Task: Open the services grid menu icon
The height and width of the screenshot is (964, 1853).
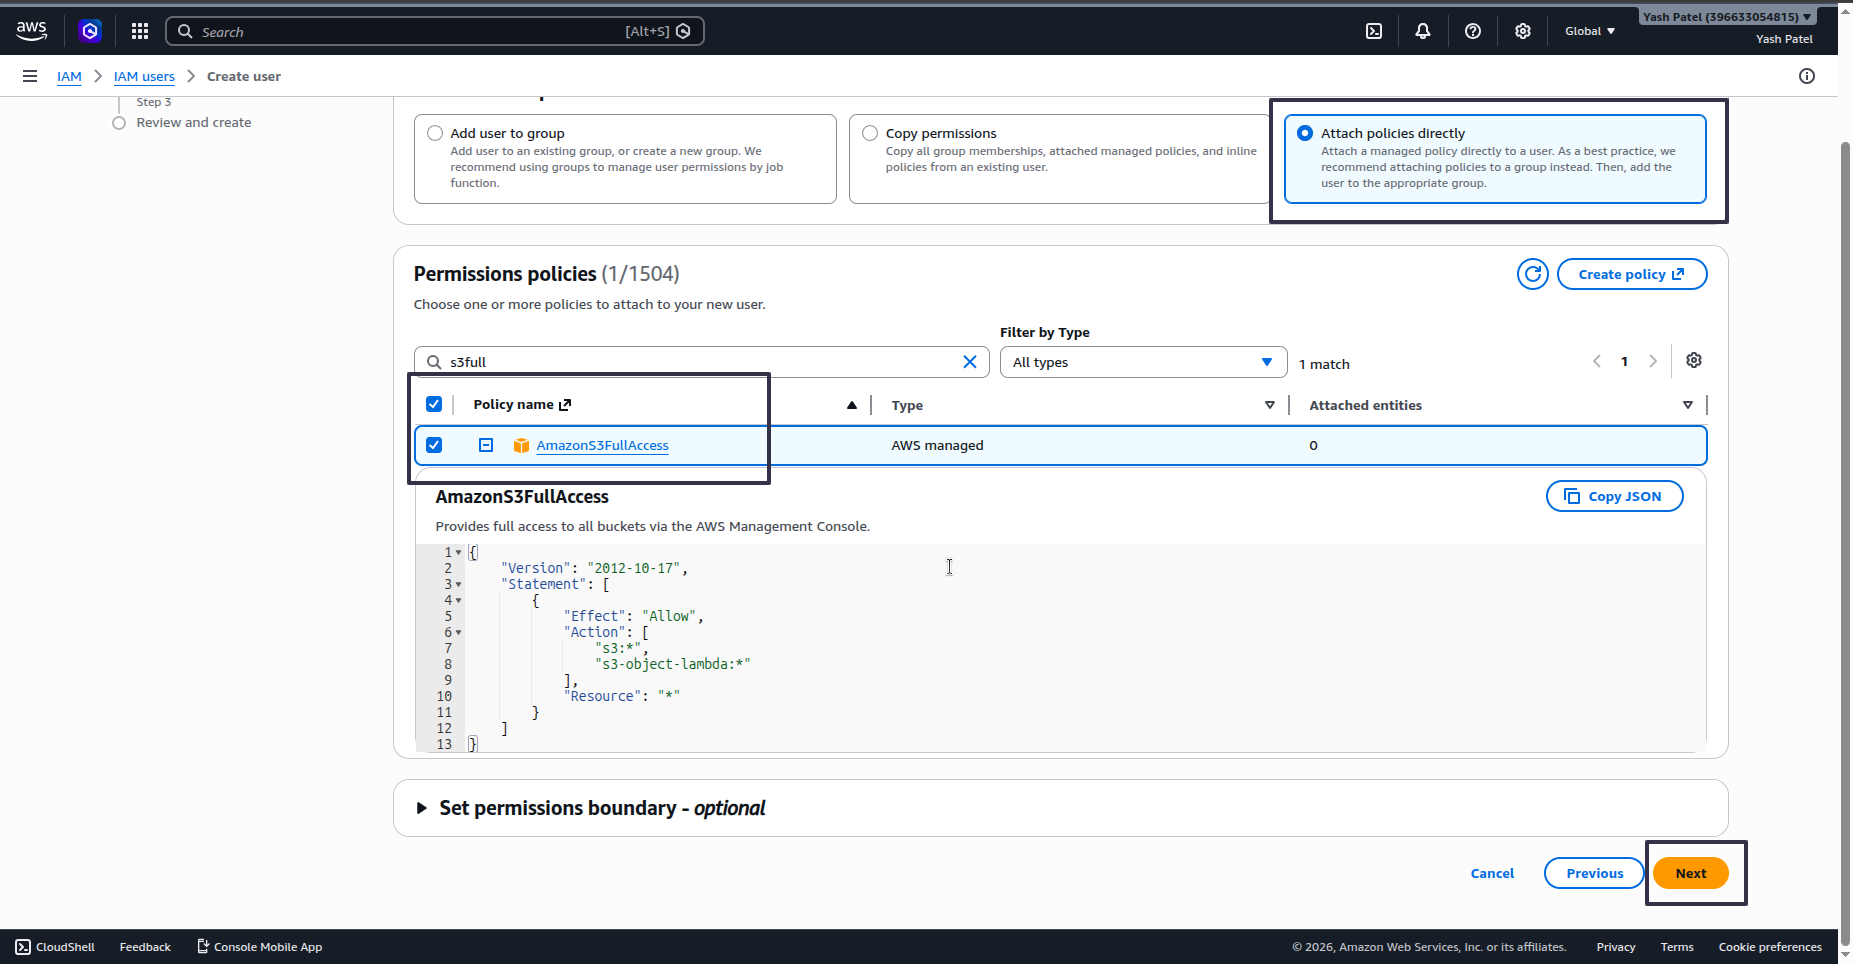Action: pos(140,31)
